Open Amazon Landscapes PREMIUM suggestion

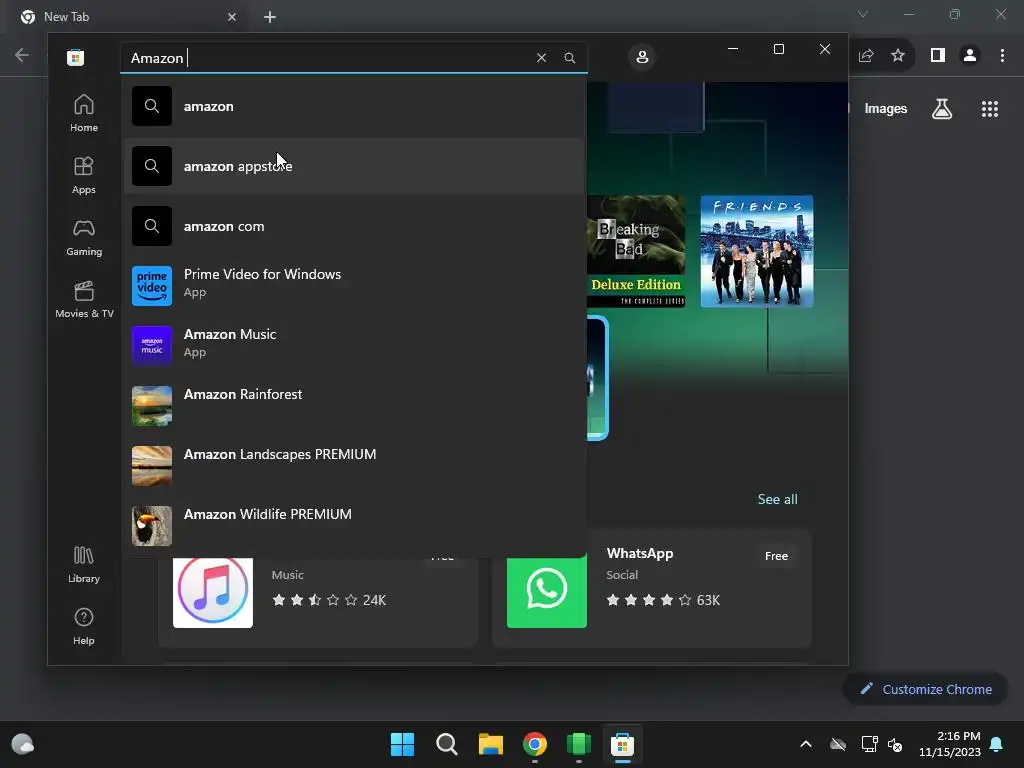(354, 465)
